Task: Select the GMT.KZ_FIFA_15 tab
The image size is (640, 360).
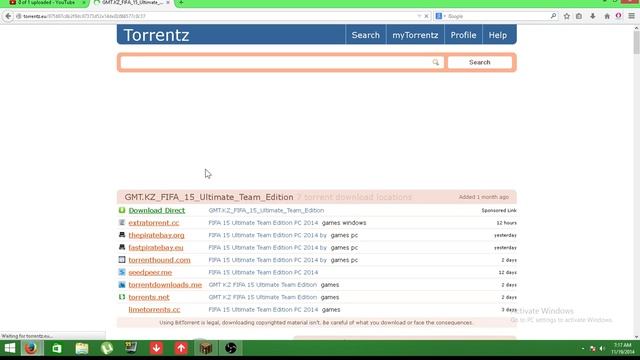Action: (131, 2)
